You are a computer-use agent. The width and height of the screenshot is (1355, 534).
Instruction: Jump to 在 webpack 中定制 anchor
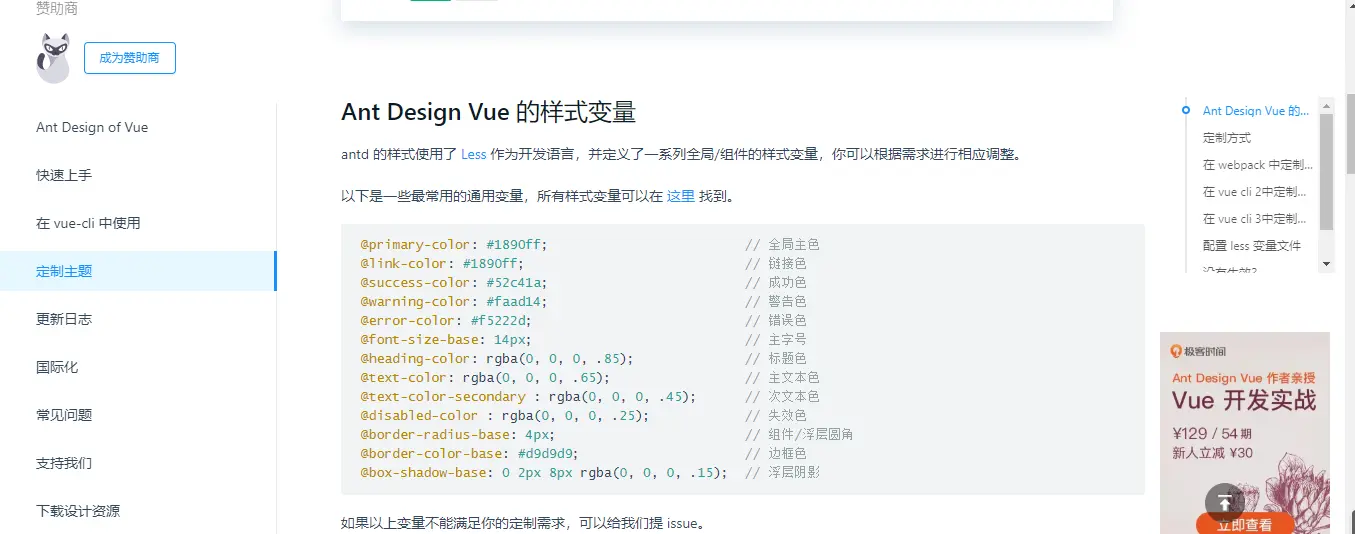[1258, 165]
